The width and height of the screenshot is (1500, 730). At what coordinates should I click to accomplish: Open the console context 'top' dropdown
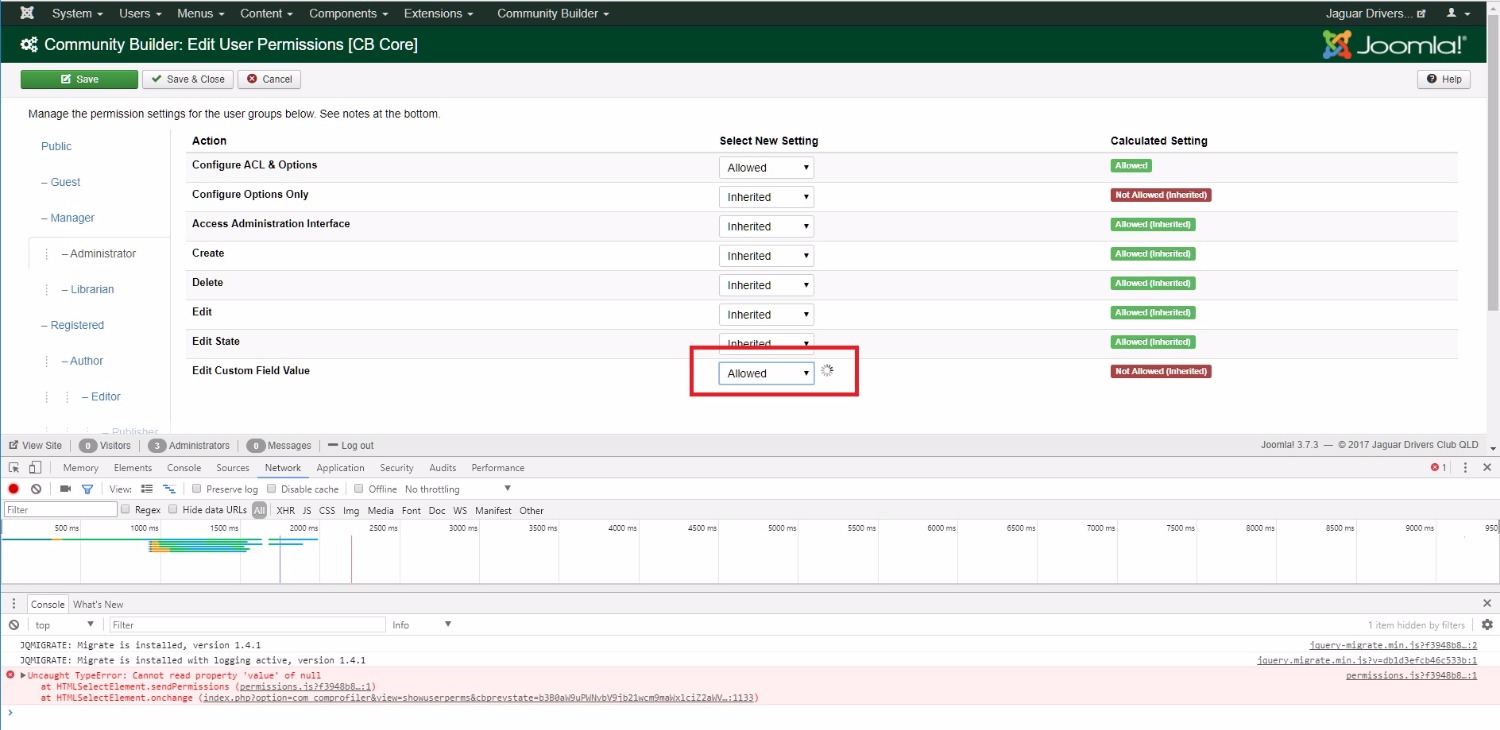(x=64, y=625)
